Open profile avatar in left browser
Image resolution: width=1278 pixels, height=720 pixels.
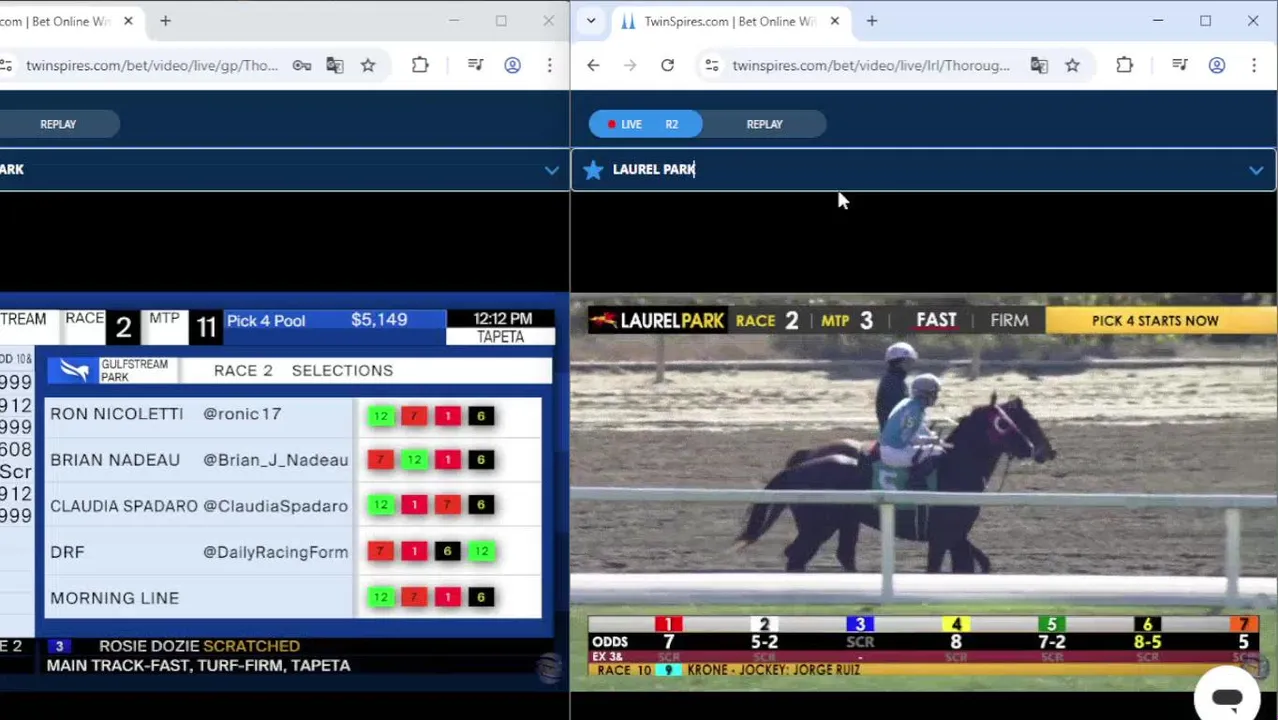[512, 65]
